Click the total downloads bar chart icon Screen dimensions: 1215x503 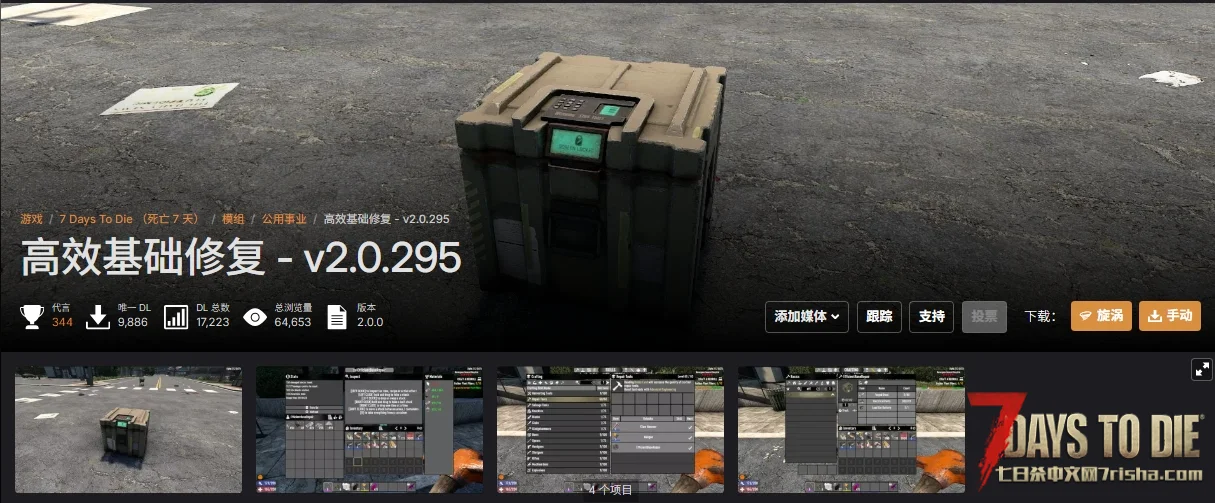(176, 317)
